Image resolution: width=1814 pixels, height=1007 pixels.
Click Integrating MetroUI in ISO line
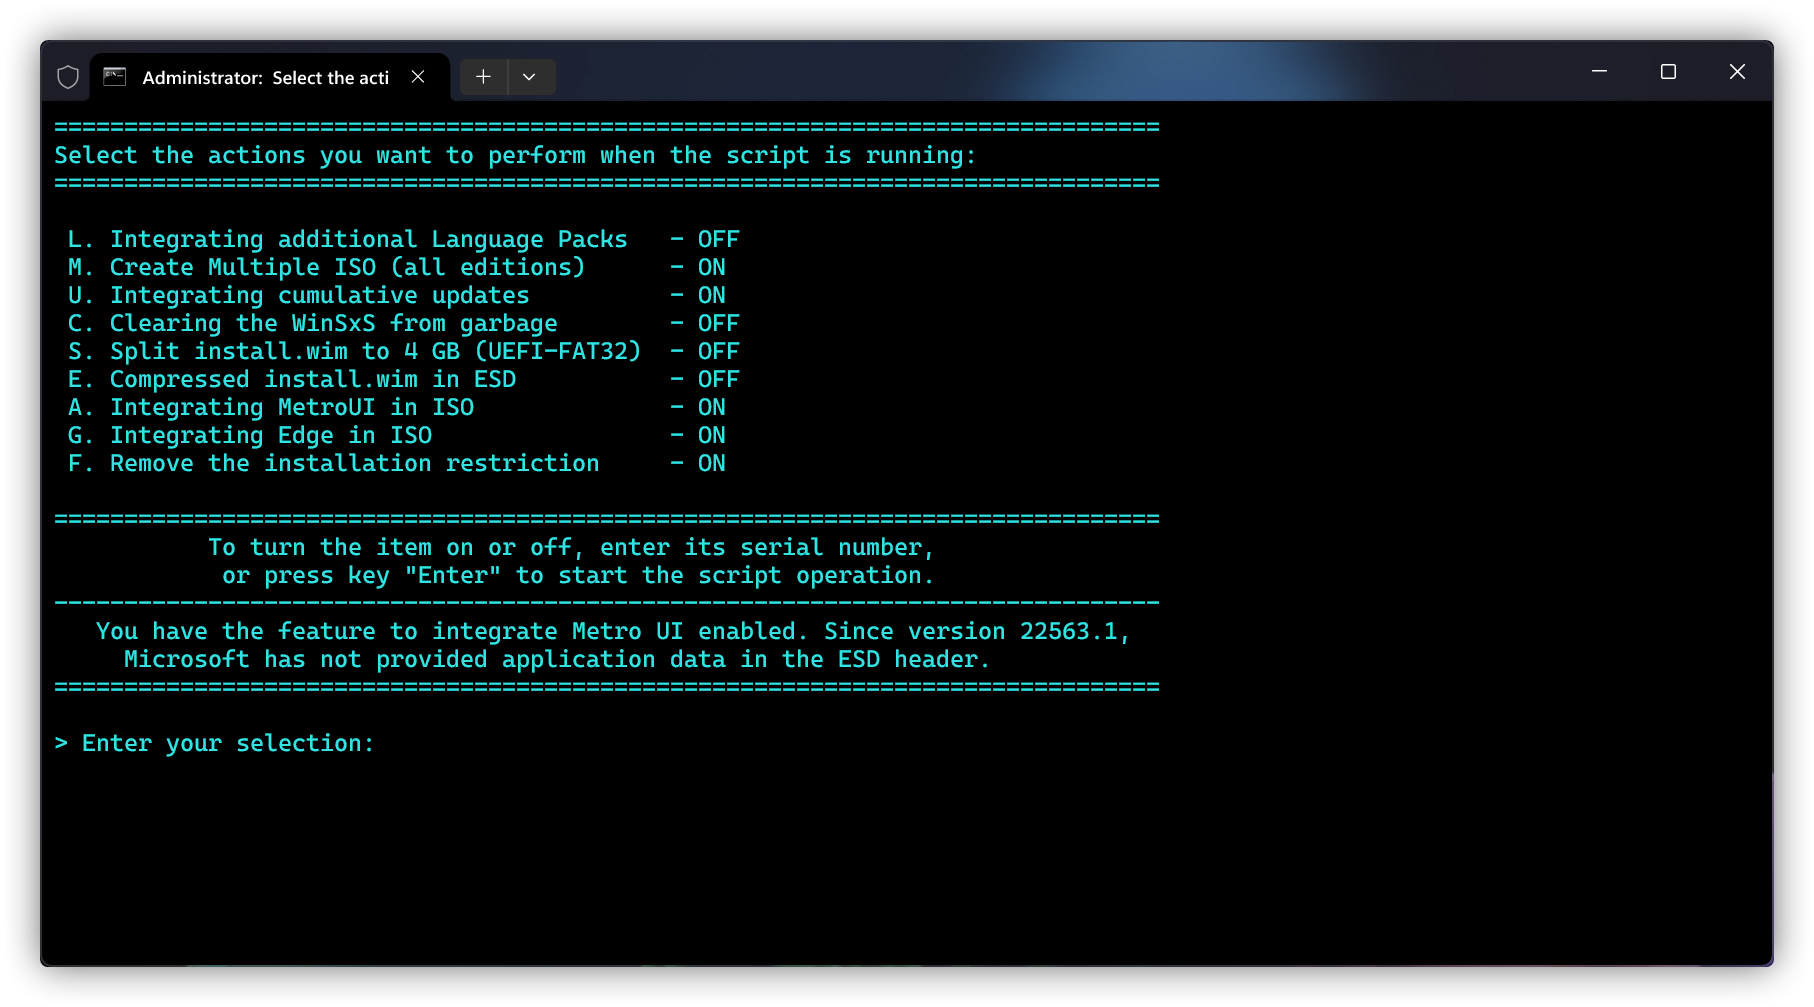click(291, 408)
